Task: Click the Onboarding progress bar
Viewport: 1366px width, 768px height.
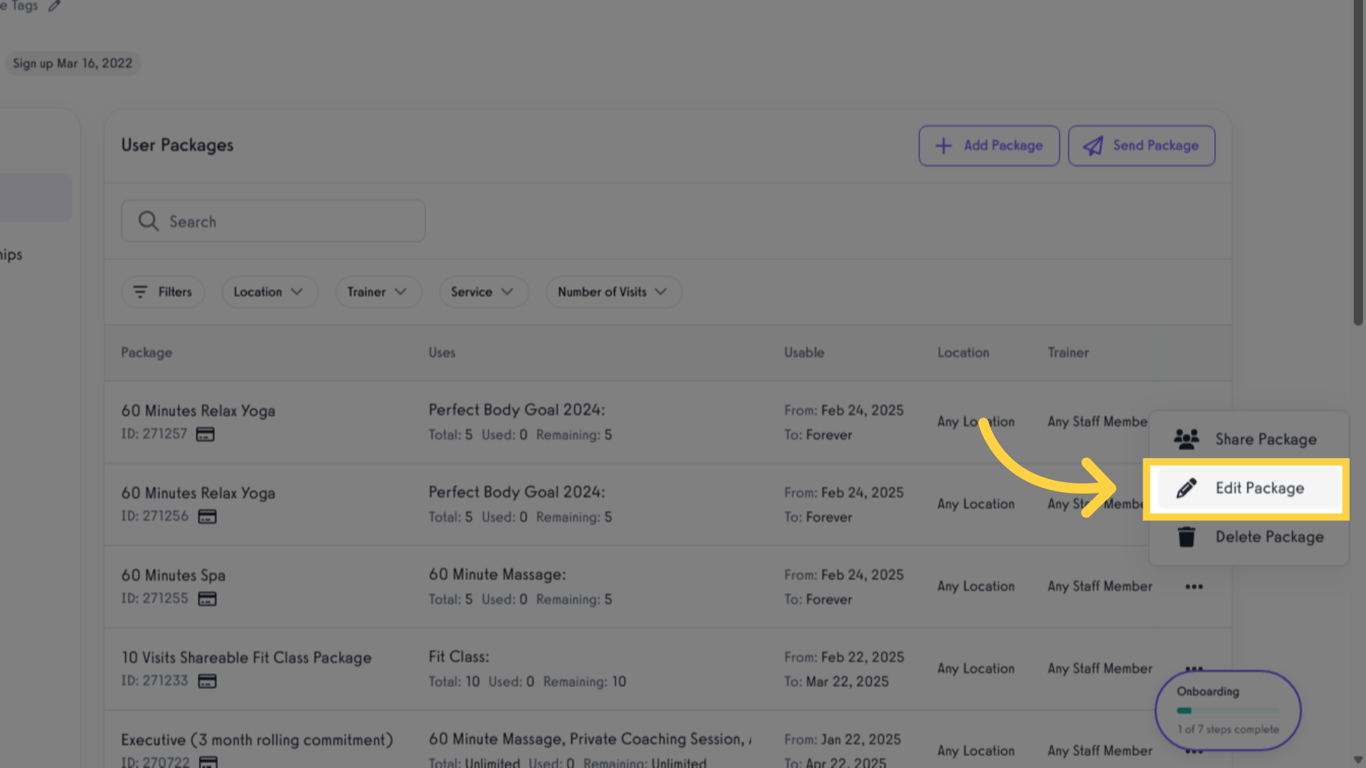Action: pos(1228,711)
